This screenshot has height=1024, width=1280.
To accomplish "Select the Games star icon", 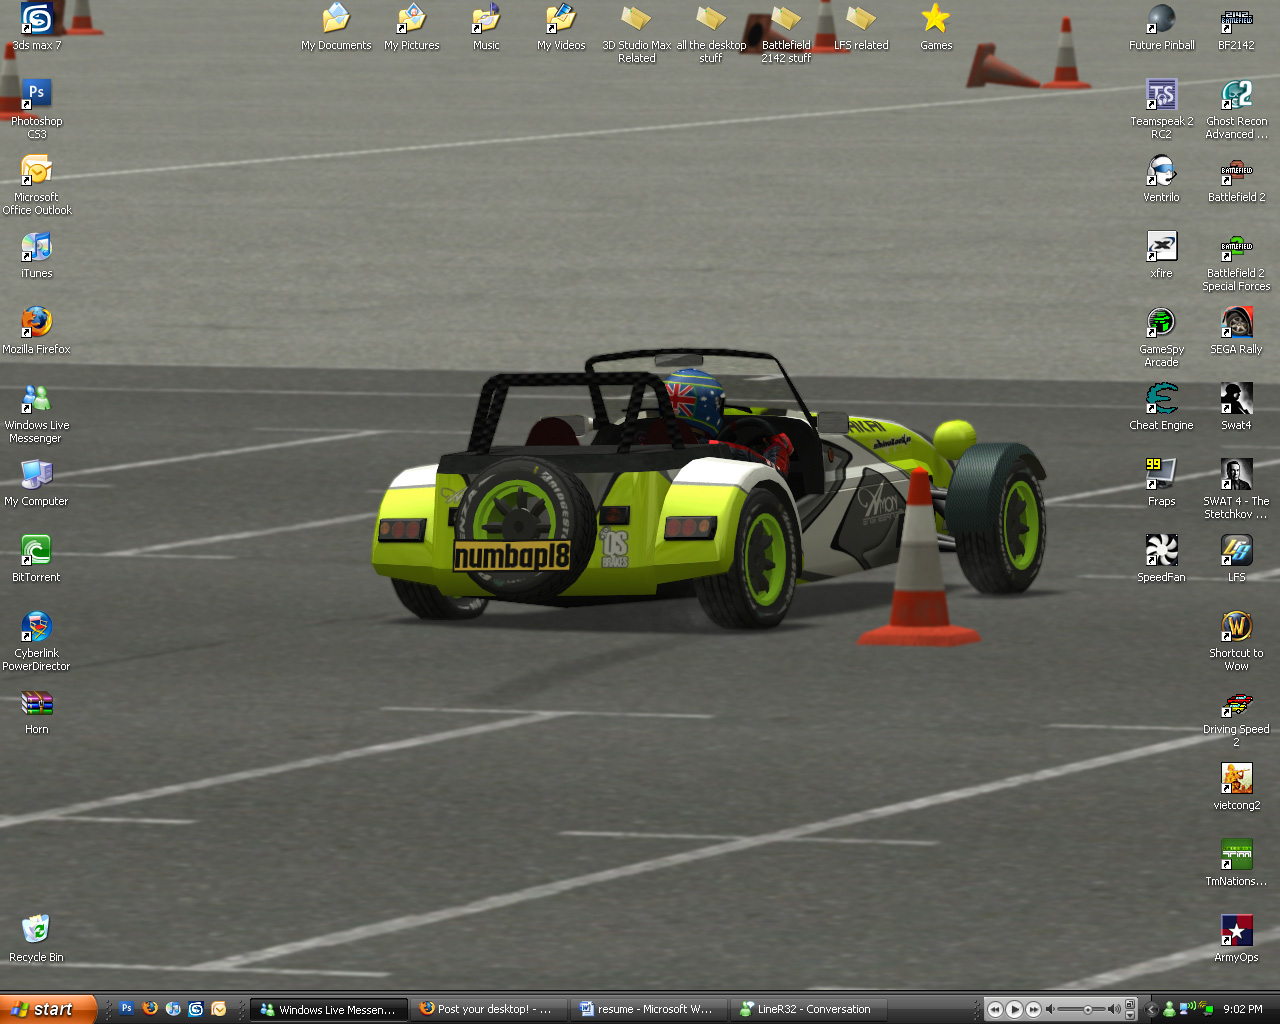I will coord(936,27).
